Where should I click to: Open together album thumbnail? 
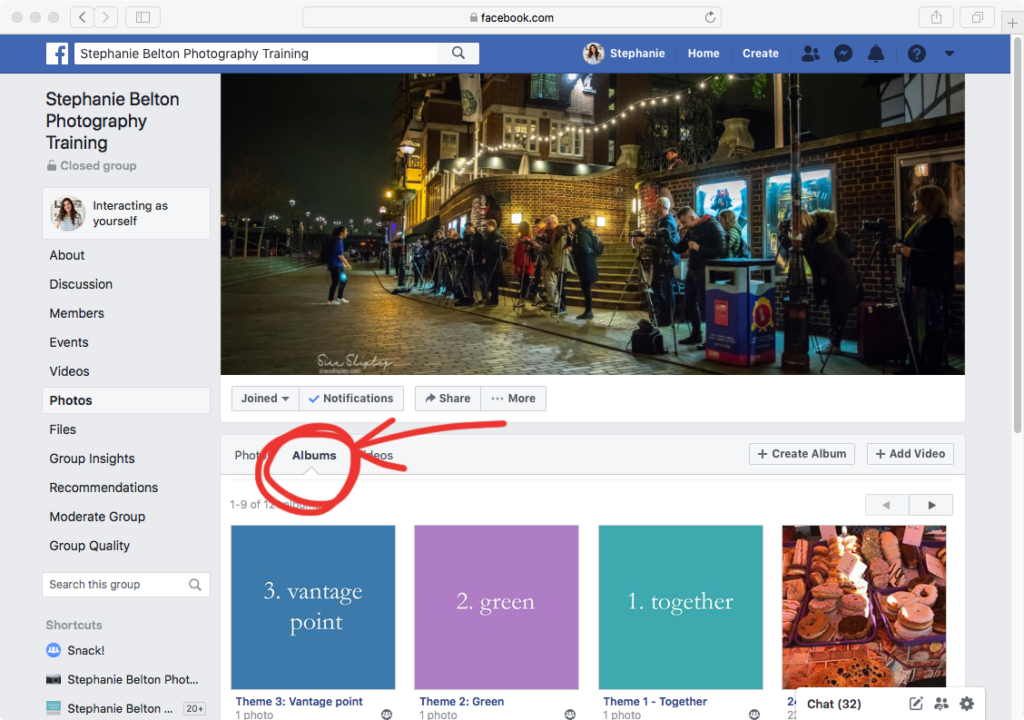click(680, 607)
